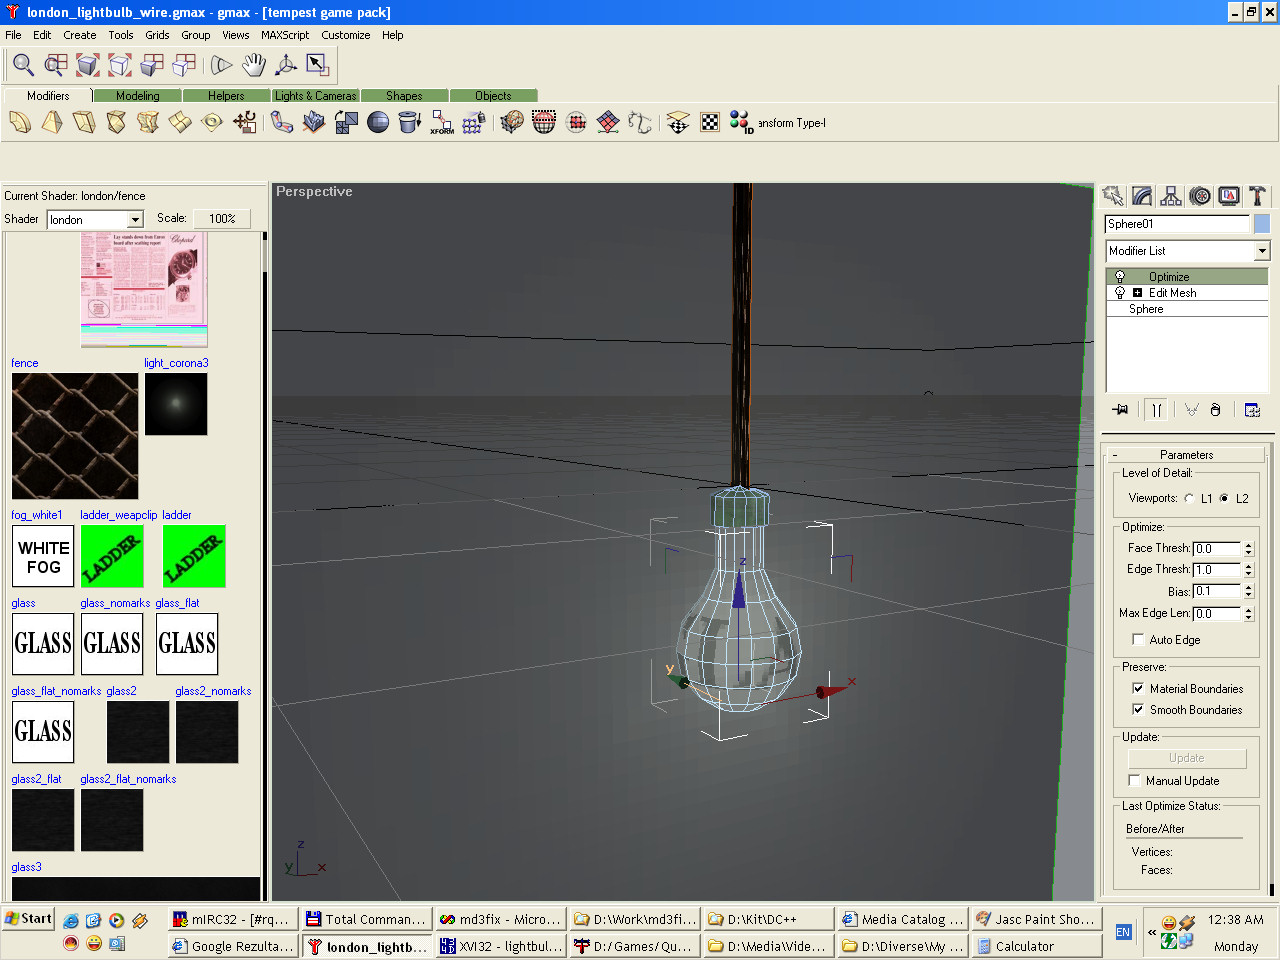Select the L1 viewport radio button
The width and height of the screenshot is (1280, 960).
(x=1189, y=499)
